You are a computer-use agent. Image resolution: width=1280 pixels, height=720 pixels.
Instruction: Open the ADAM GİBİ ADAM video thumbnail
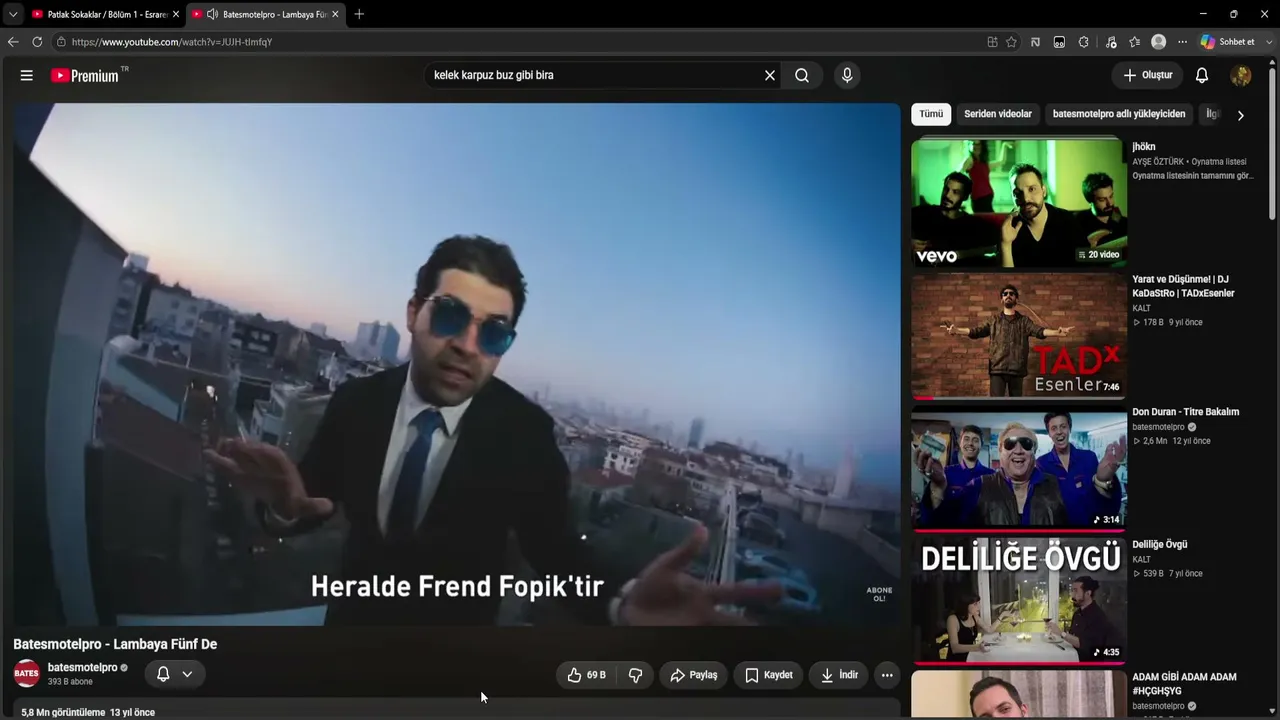(1019, 695)
